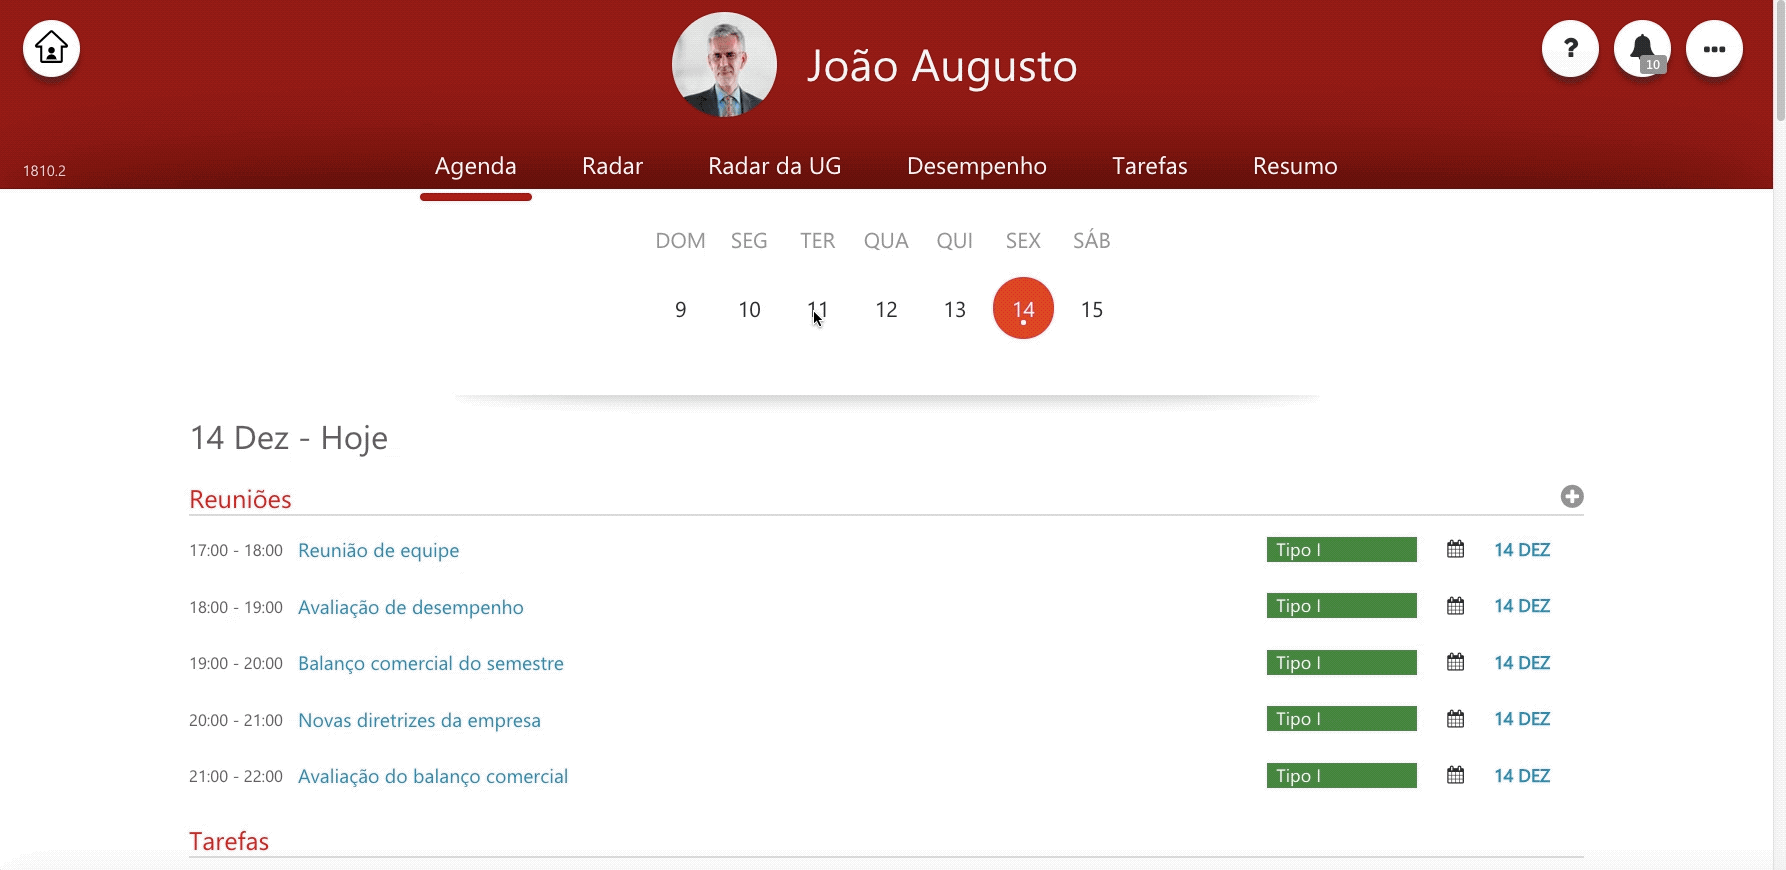Select day 9 in the week calendar
Screen dimensions: 1786x870
coord(681,310)
